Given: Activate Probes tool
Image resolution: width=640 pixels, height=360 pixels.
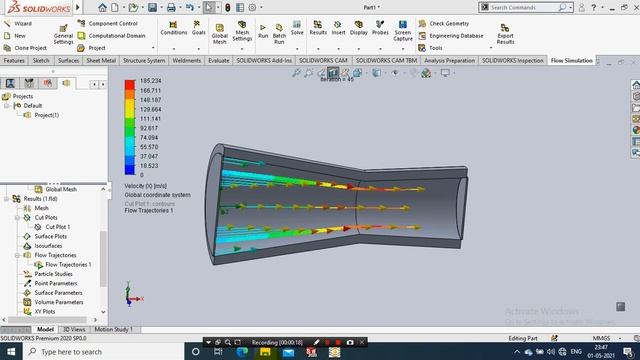Looking at the screenshot, I should 380,28.
